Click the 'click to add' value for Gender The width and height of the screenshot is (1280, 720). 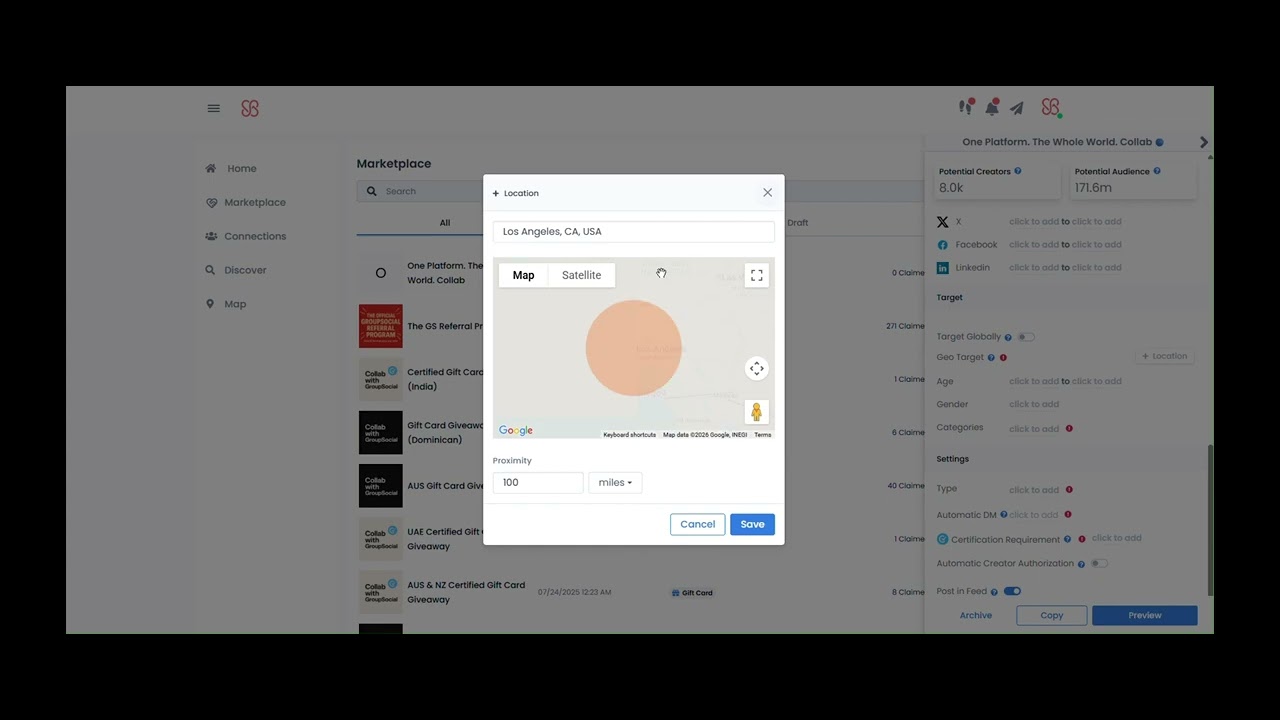(1034, 405)
